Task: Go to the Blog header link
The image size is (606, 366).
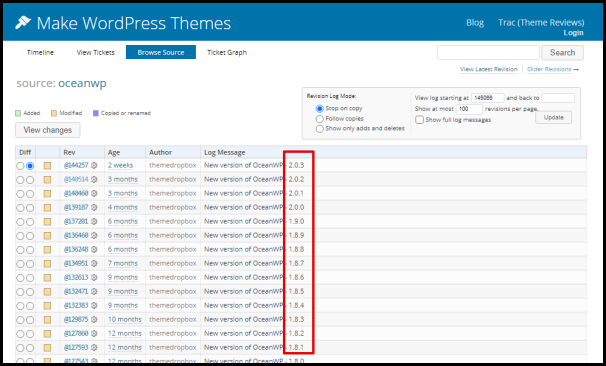Action: coord(475,22)
